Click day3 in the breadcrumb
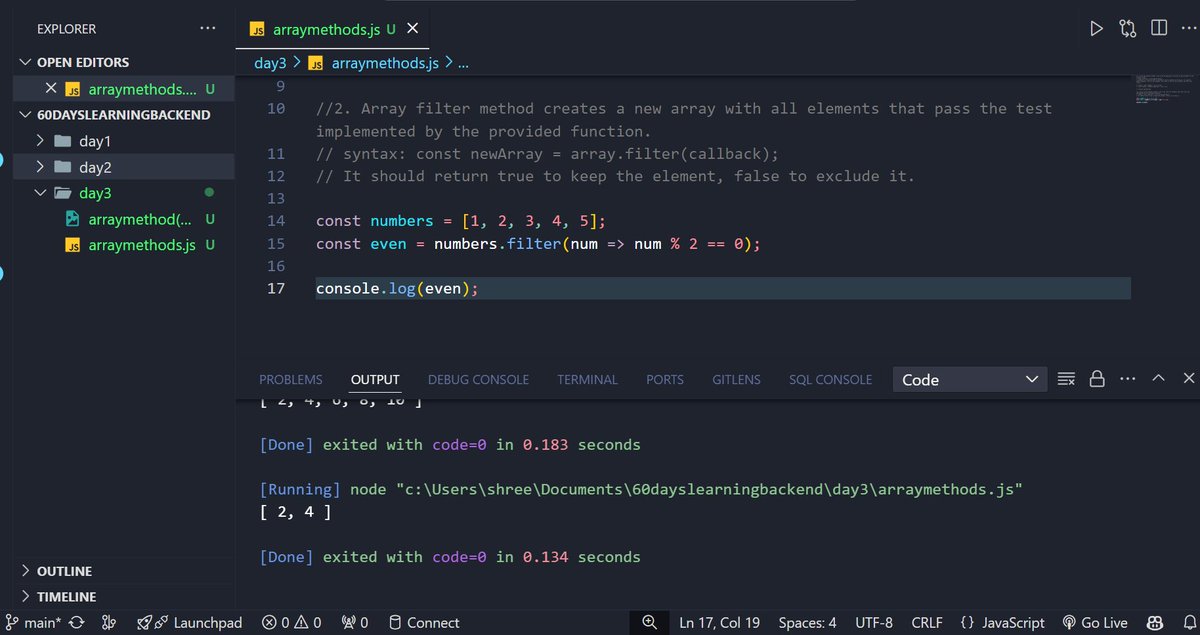Viewport: 1200px width, 635px height. click(x=270, y=62)
